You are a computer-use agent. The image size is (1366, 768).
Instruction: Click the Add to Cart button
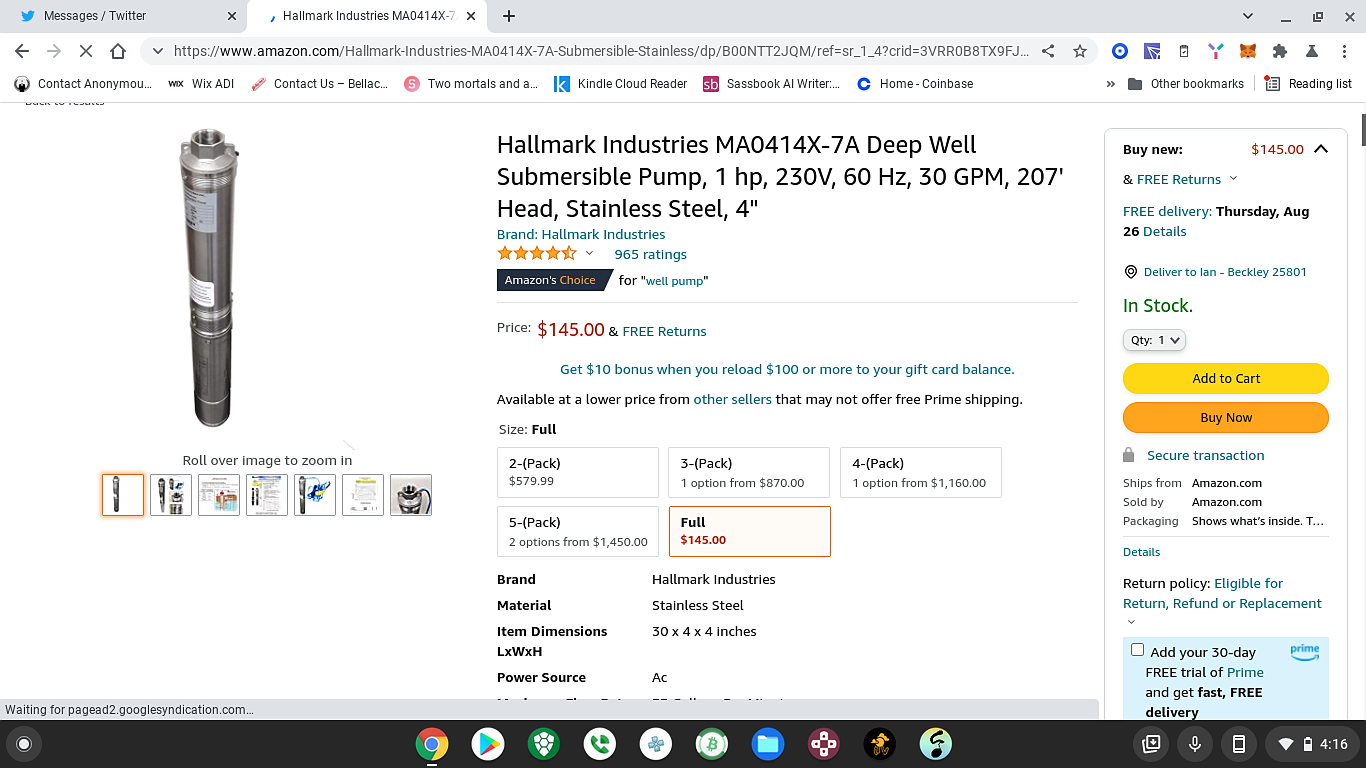click(1226, 378)
